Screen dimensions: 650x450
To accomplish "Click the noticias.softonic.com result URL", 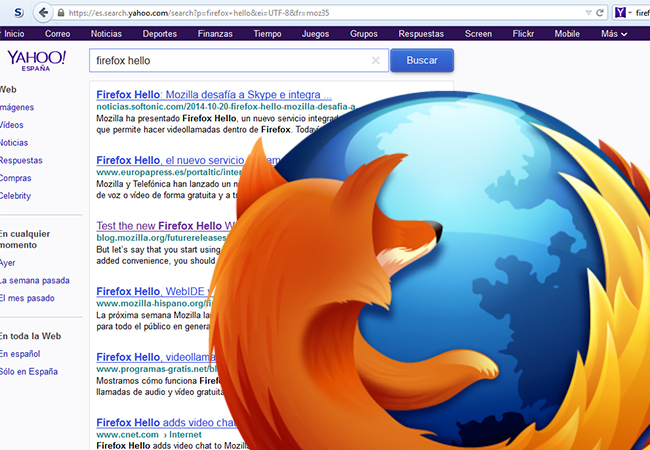I will (226, 106).
